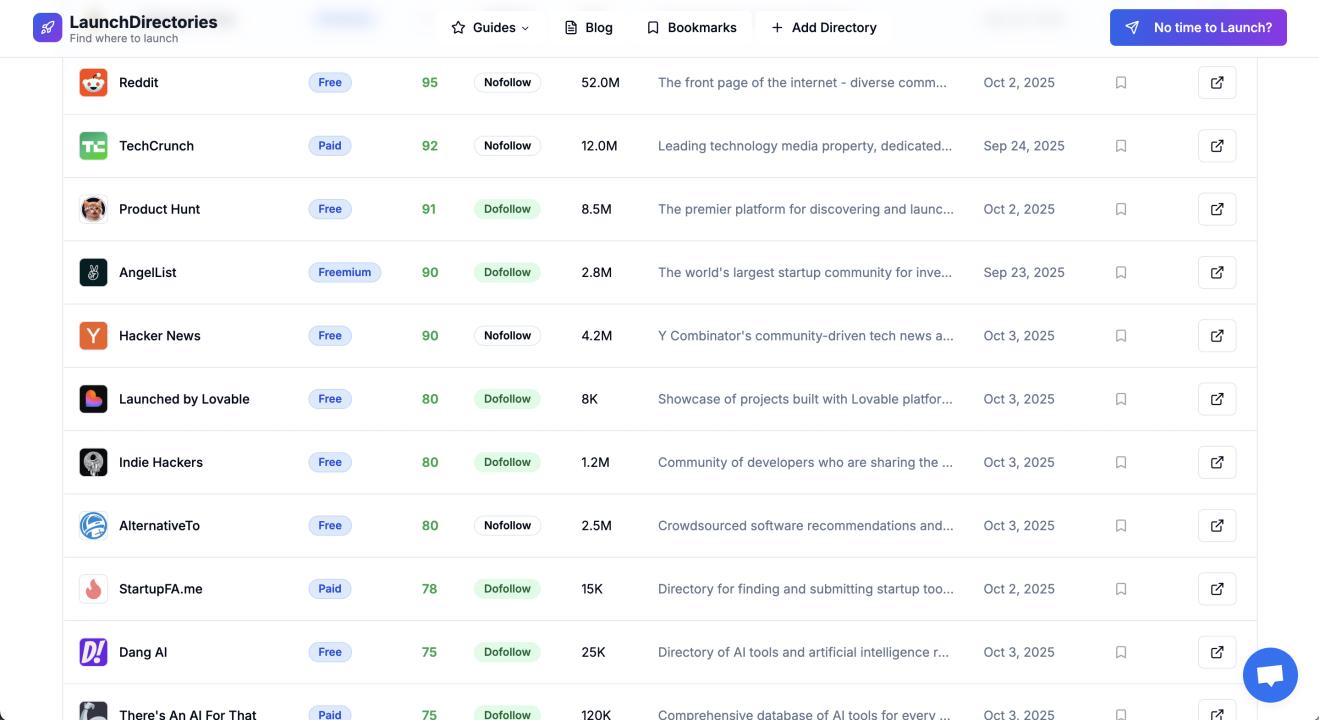
Task: Click the Add Directory button
Action: (x=823, y=28)
